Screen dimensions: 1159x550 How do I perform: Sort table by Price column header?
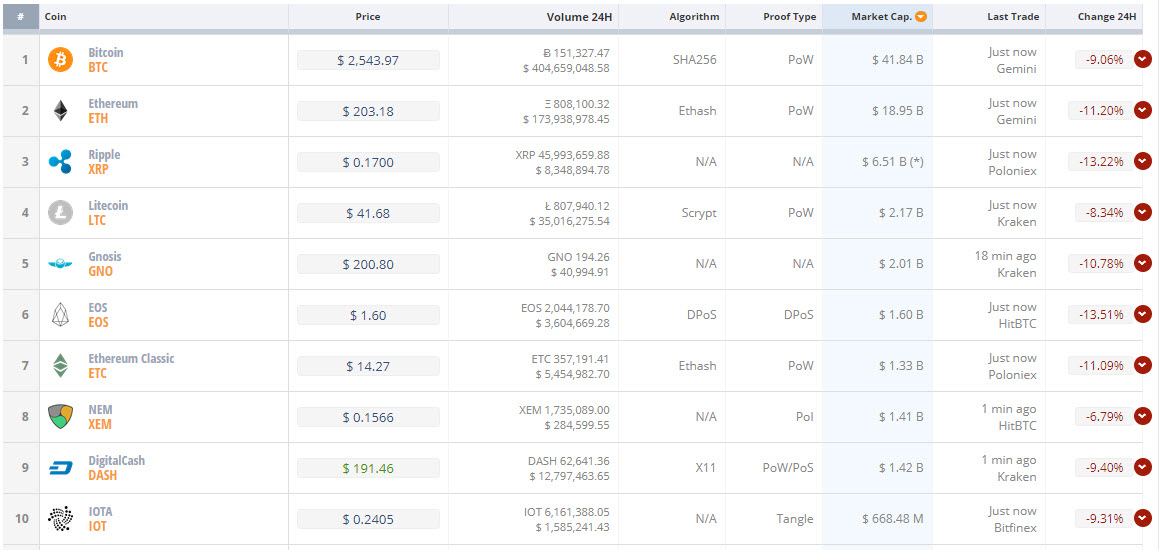pos(368,16)
